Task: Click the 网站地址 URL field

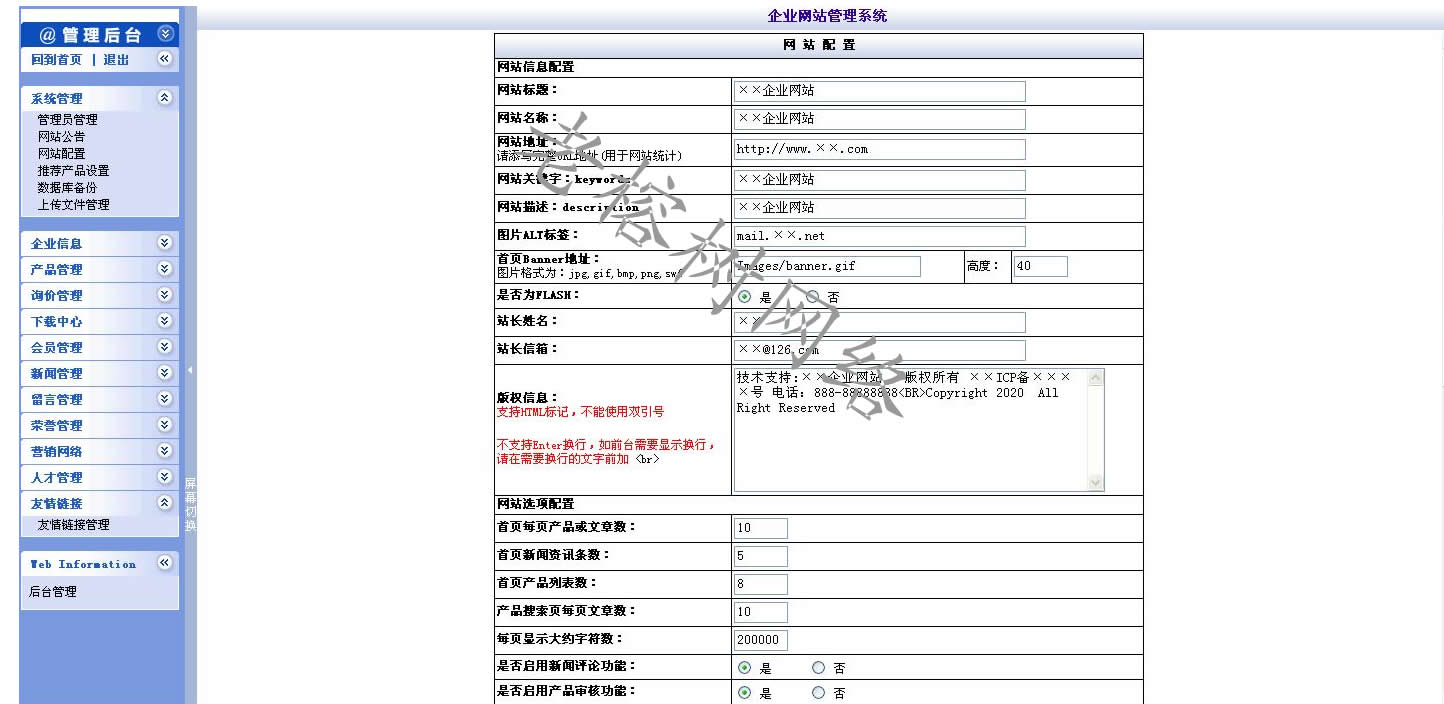Action: point(879,149)
